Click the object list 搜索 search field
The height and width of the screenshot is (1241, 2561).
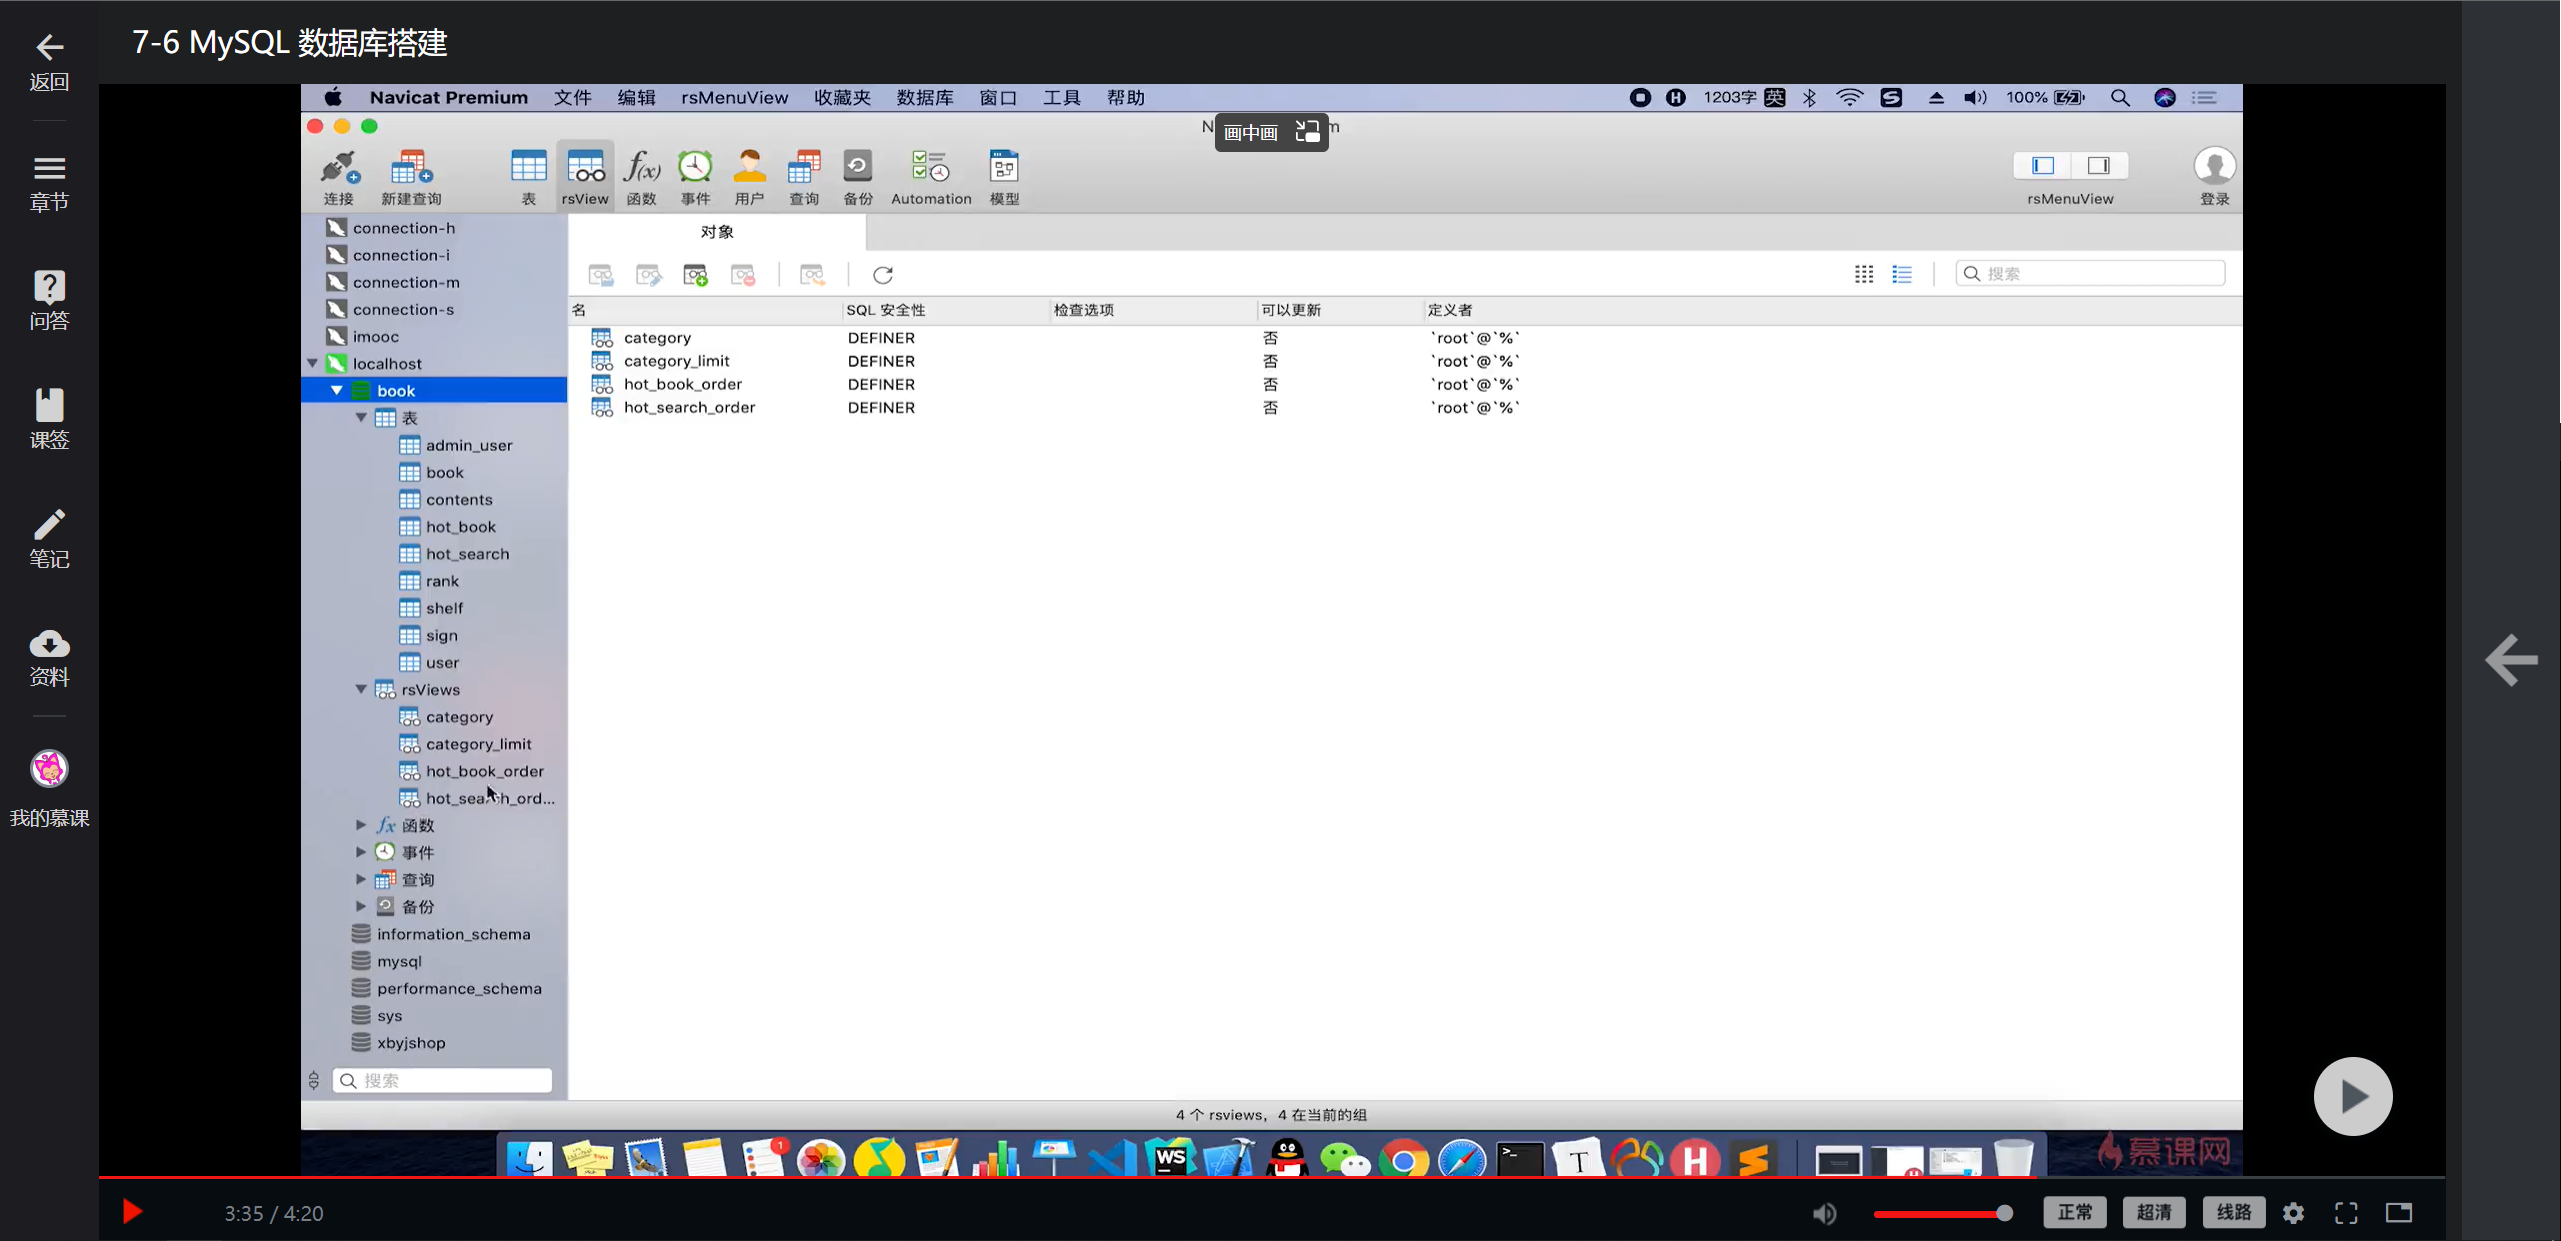click(2090, 274)
